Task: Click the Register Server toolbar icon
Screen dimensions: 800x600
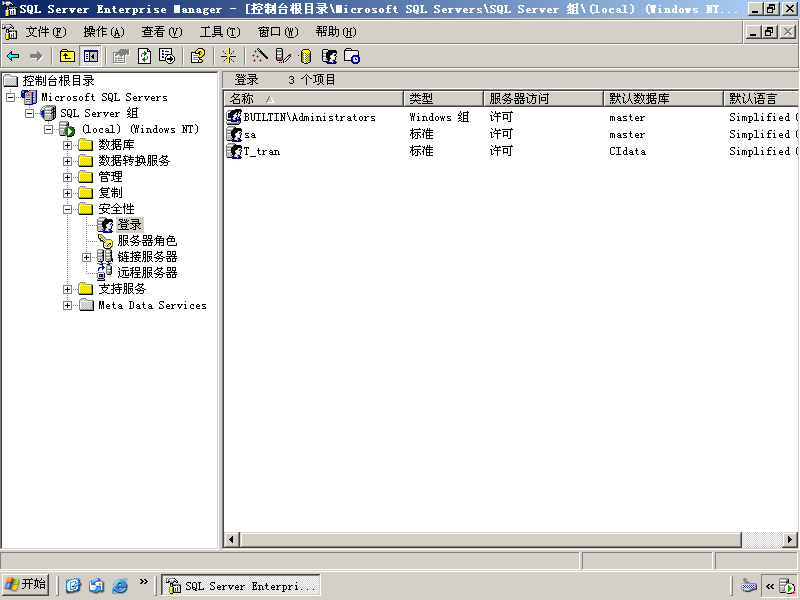Action: click(283, 56)
